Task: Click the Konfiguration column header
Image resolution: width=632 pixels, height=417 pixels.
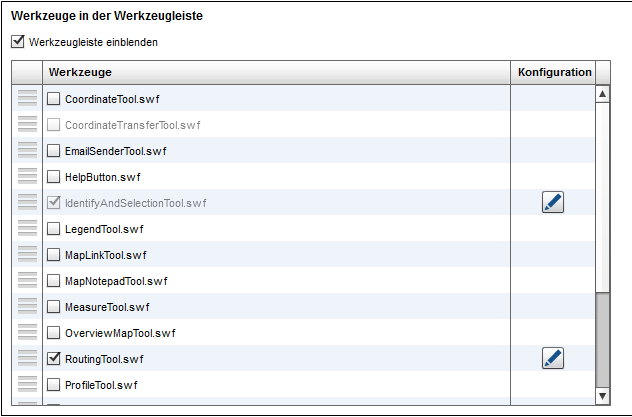Action: point(553,73)
